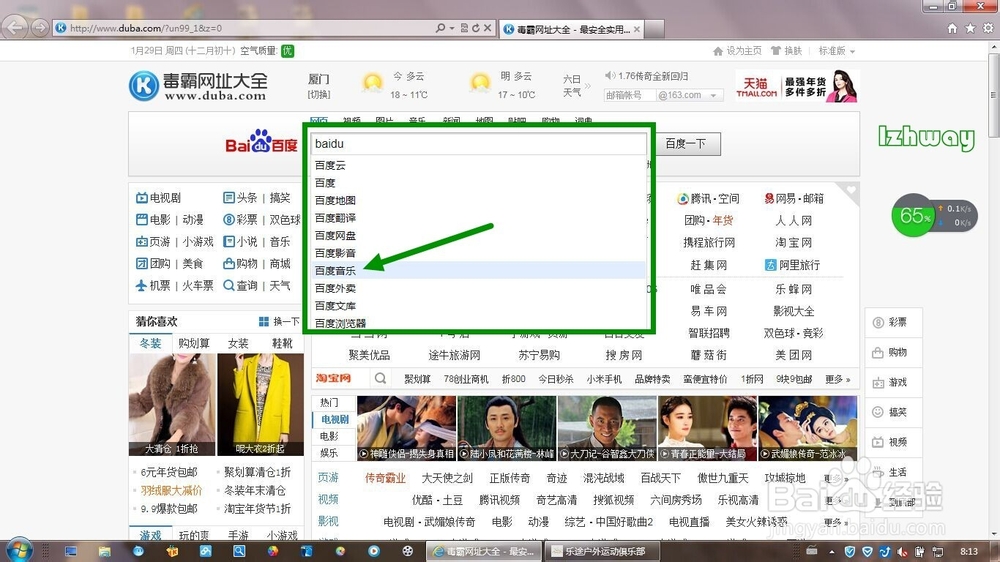Click the taskbar volume icon
This screenshot has height=562, width=1000.
pyautogui.click(x=902, y=551)
